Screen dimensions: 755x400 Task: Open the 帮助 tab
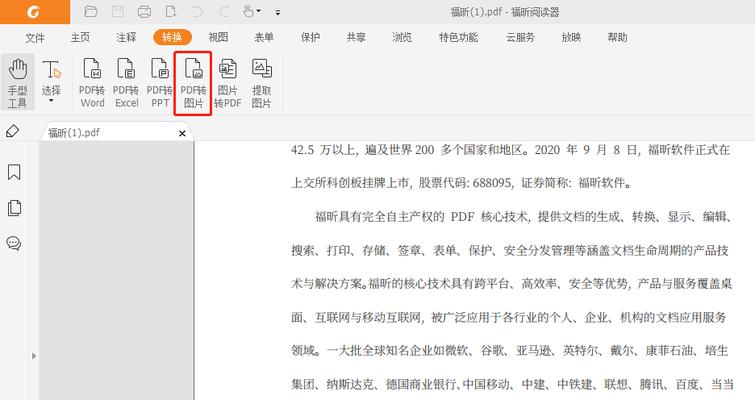(x=617, y=38)
